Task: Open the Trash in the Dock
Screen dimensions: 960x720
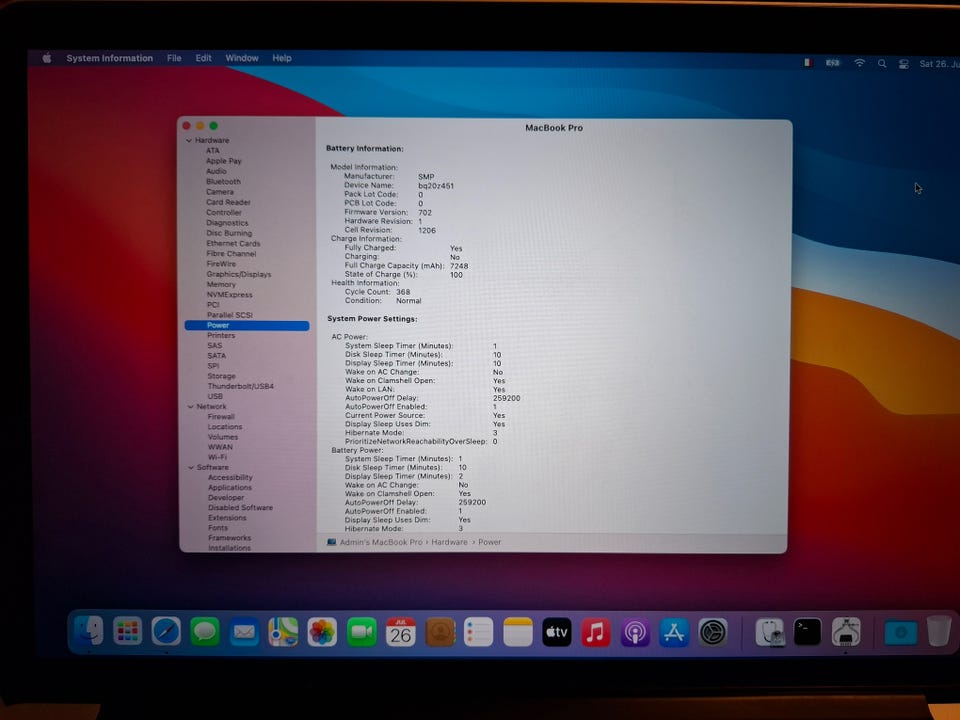Action: pos(939,631)
